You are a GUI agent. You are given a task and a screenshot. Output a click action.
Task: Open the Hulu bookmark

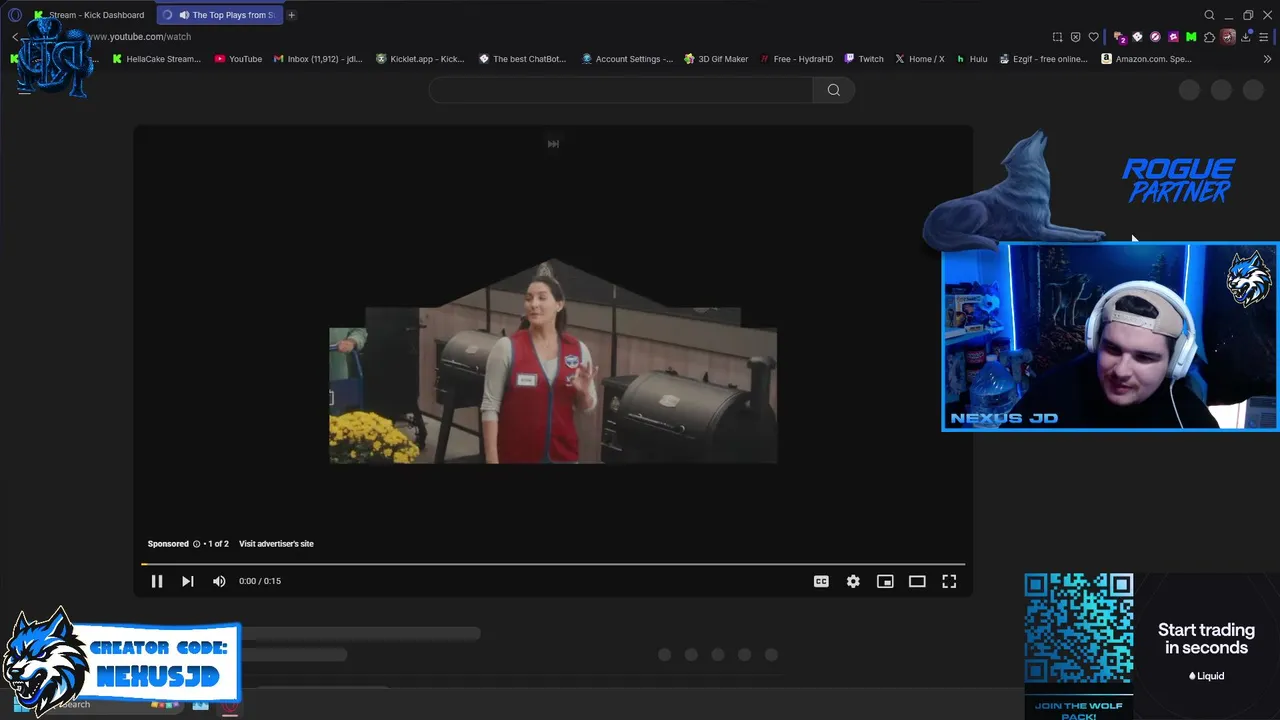pos(972,59)
